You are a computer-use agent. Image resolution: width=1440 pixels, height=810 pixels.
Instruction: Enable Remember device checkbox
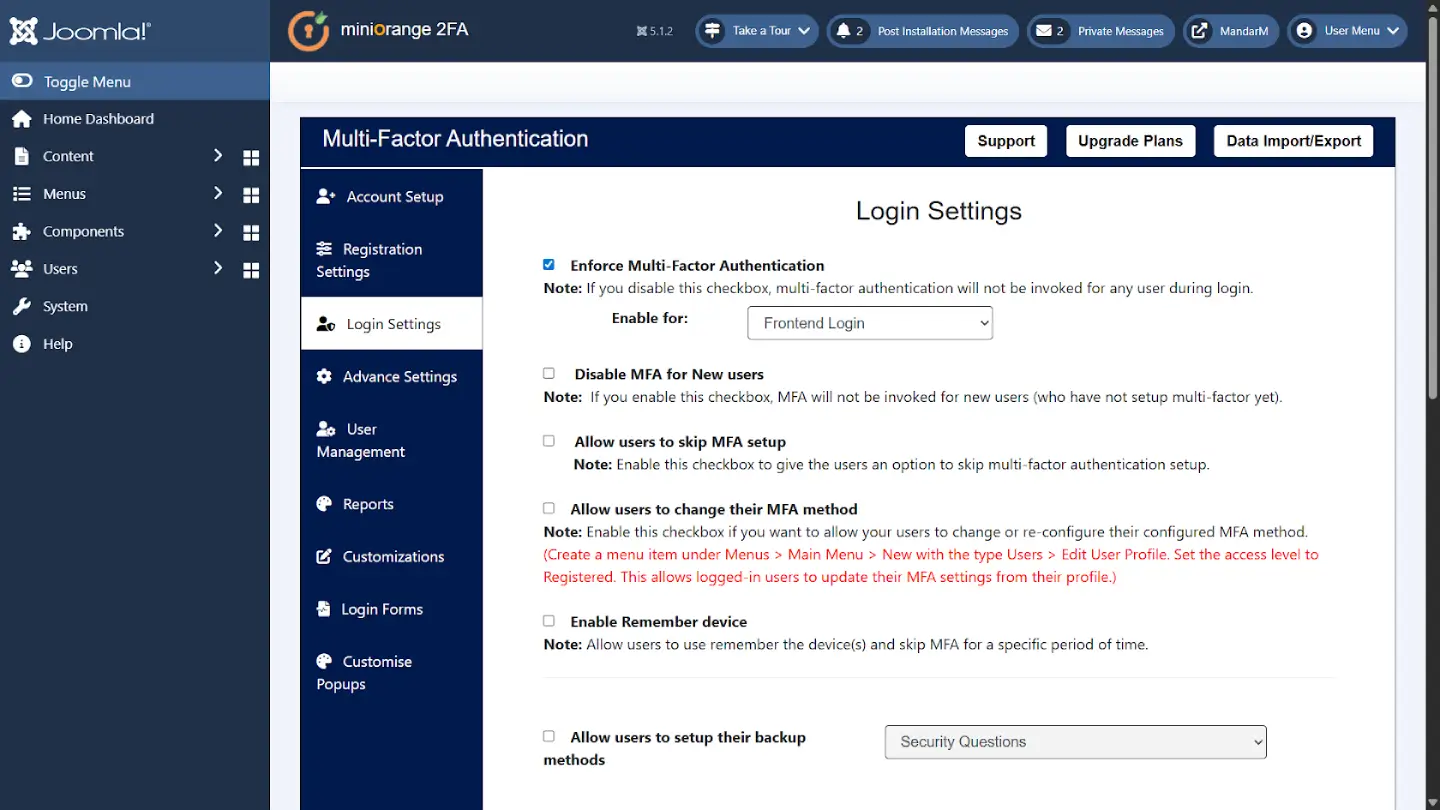549,621
